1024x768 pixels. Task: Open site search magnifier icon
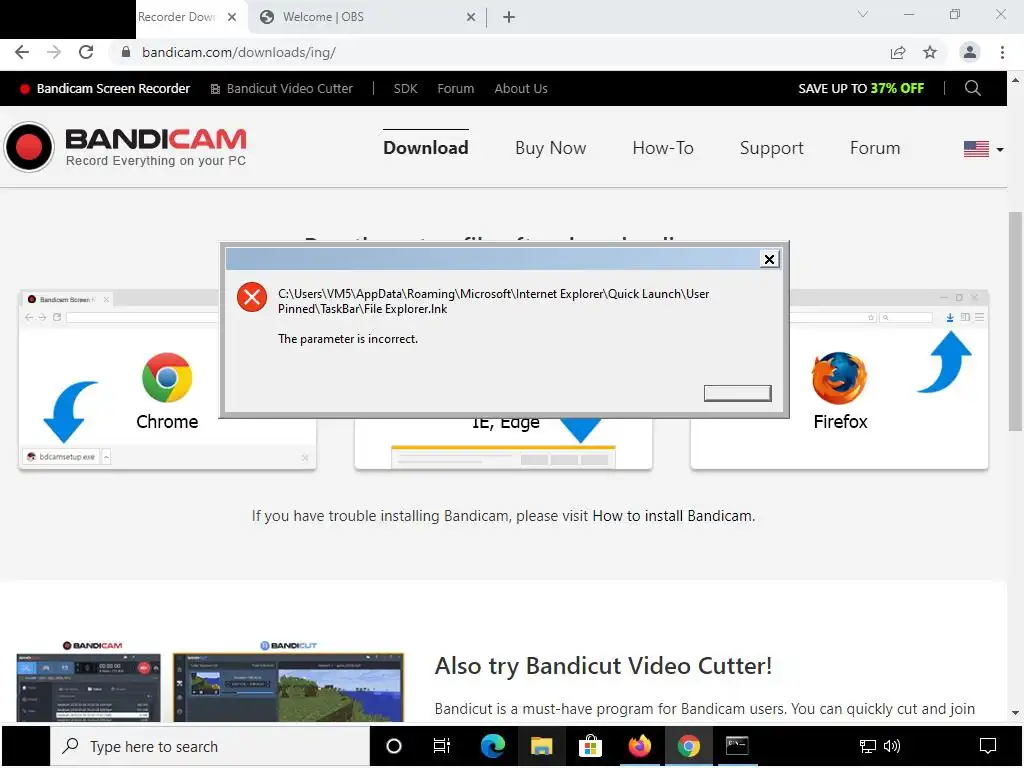[972, 88]
